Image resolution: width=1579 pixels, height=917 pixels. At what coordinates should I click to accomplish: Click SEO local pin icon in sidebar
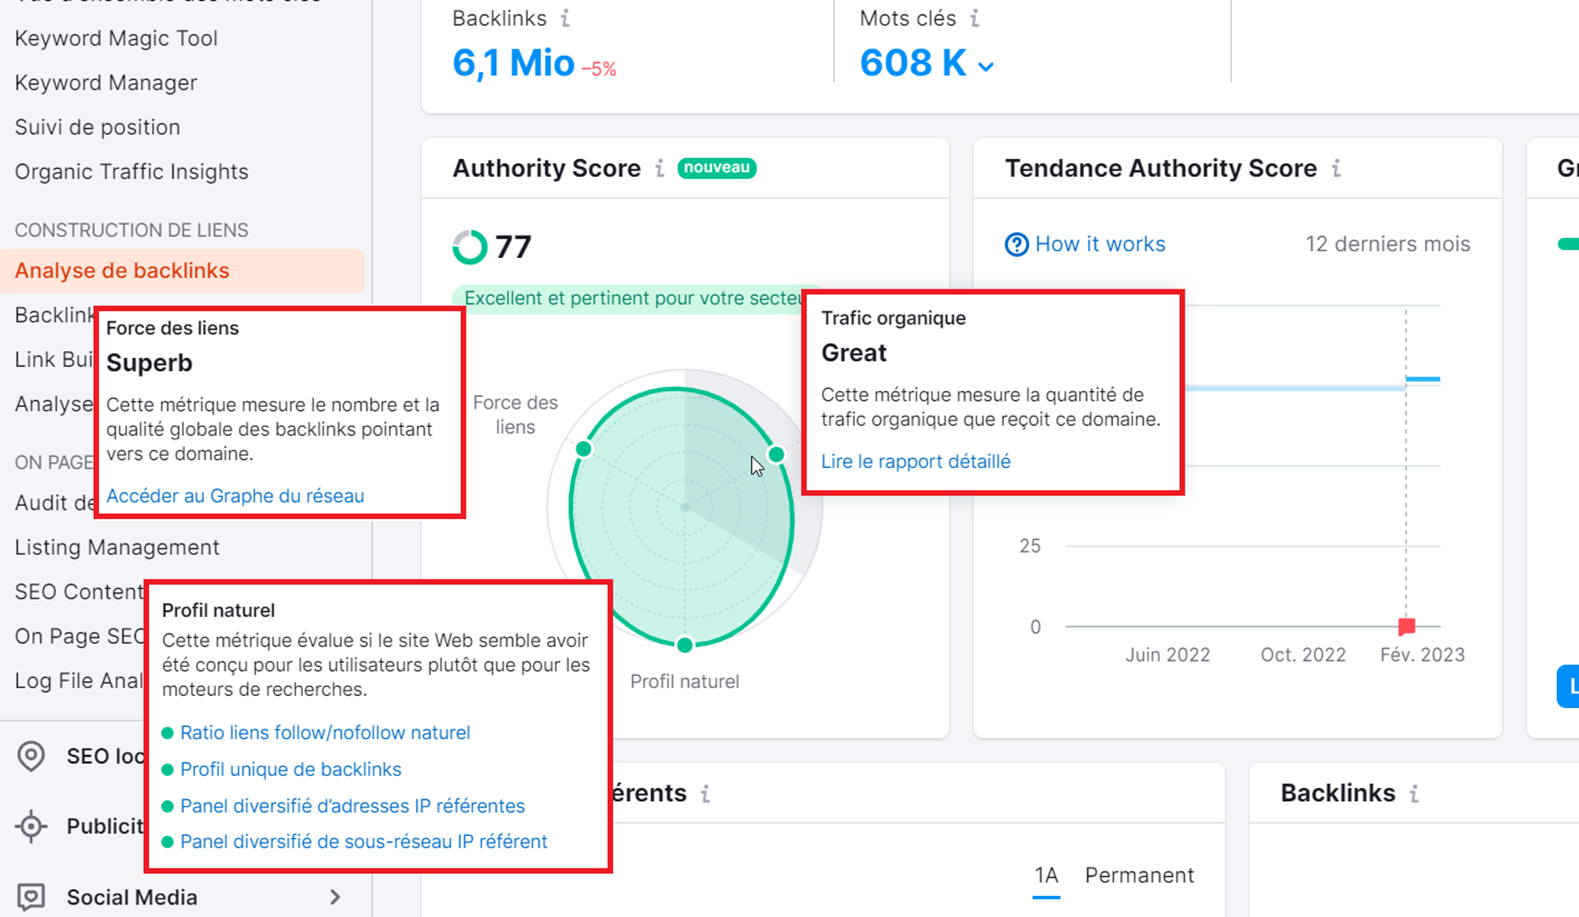pos(31,756)
